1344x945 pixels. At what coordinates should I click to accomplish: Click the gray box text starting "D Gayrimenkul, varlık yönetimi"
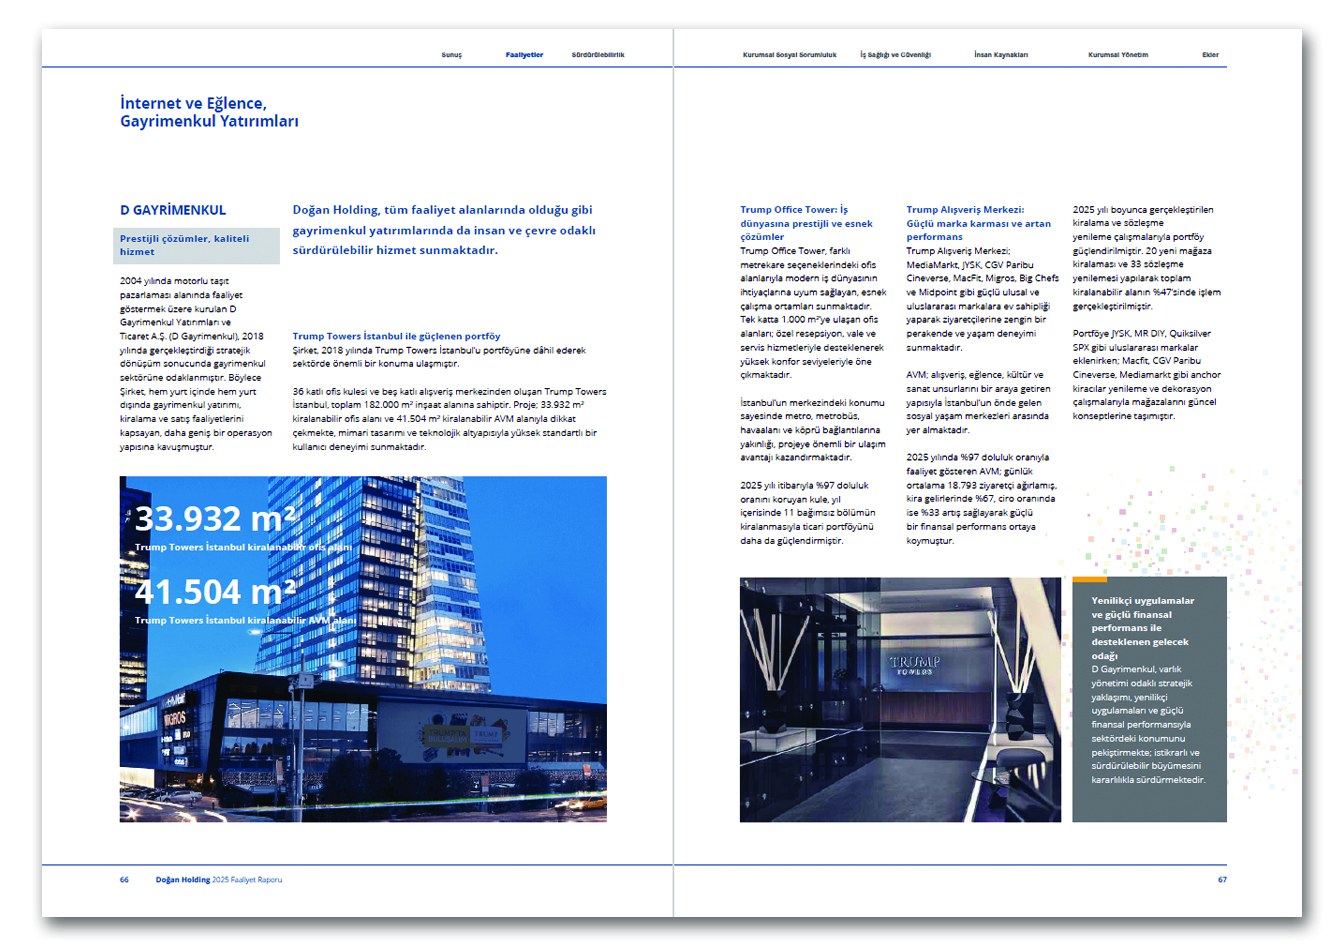(x=1148, y=724)
